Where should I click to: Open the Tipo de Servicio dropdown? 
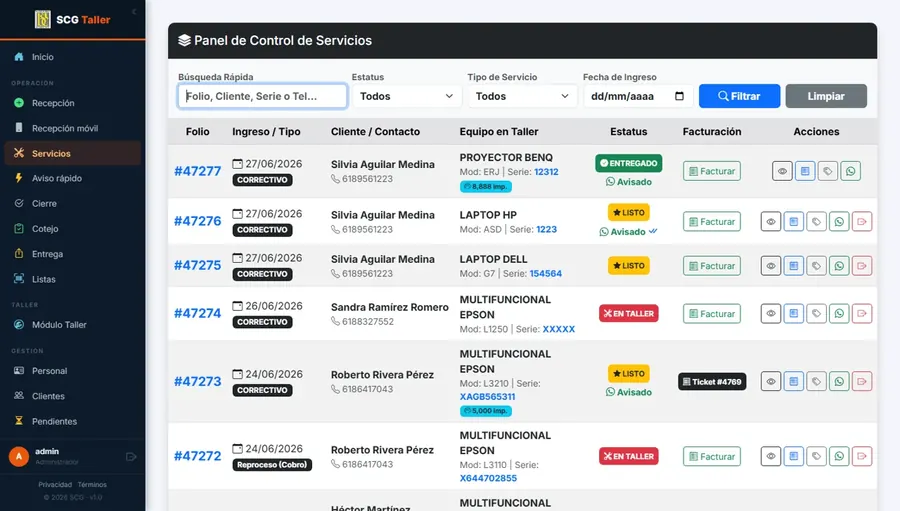[522, 96]
